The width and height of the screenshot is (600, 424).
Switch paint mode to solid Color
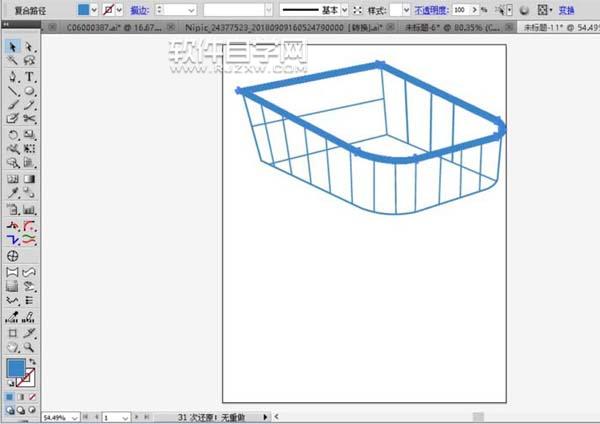9,396
